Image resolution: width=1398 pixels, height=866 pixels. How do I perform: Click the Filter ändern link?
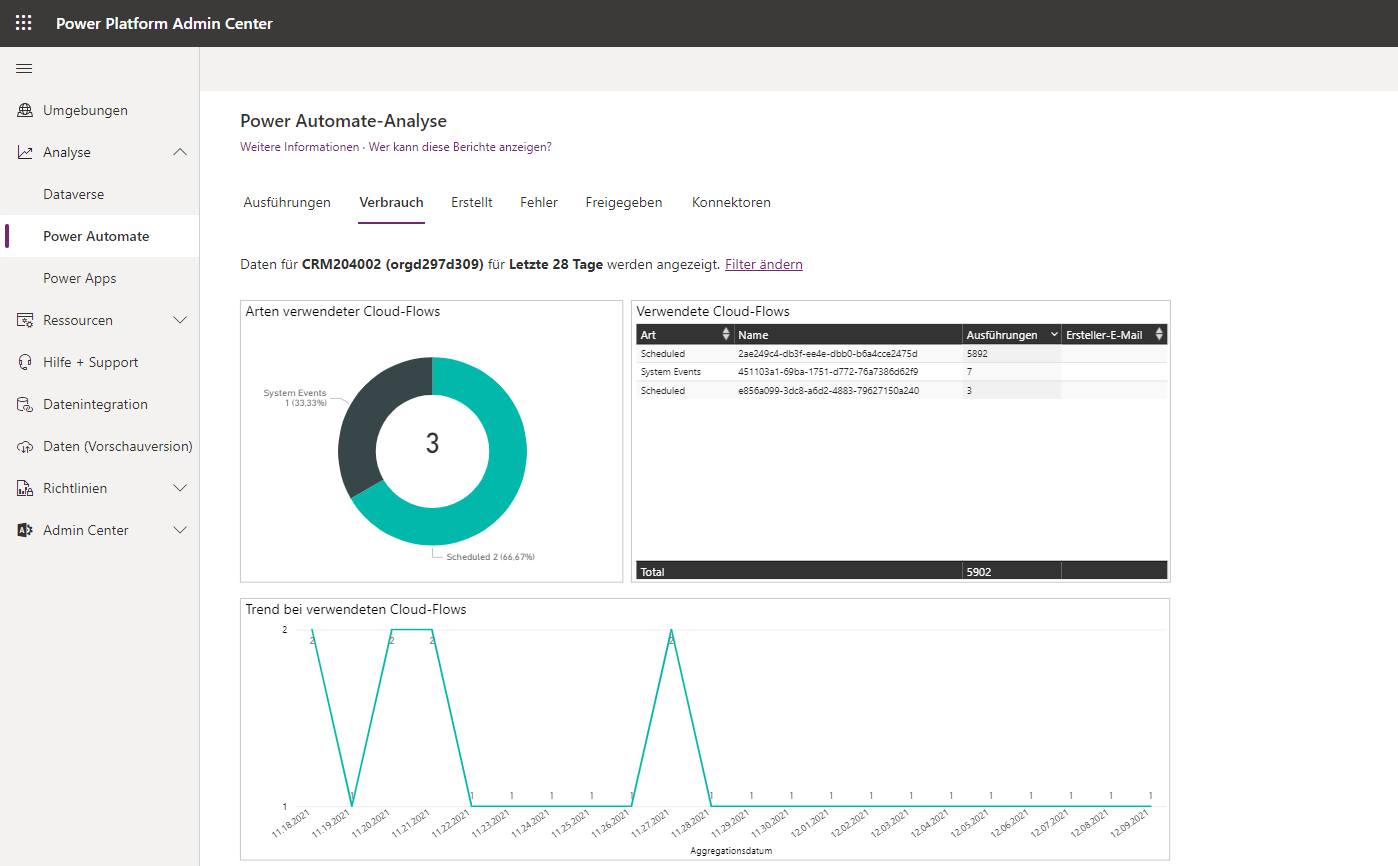click(764, 264)
